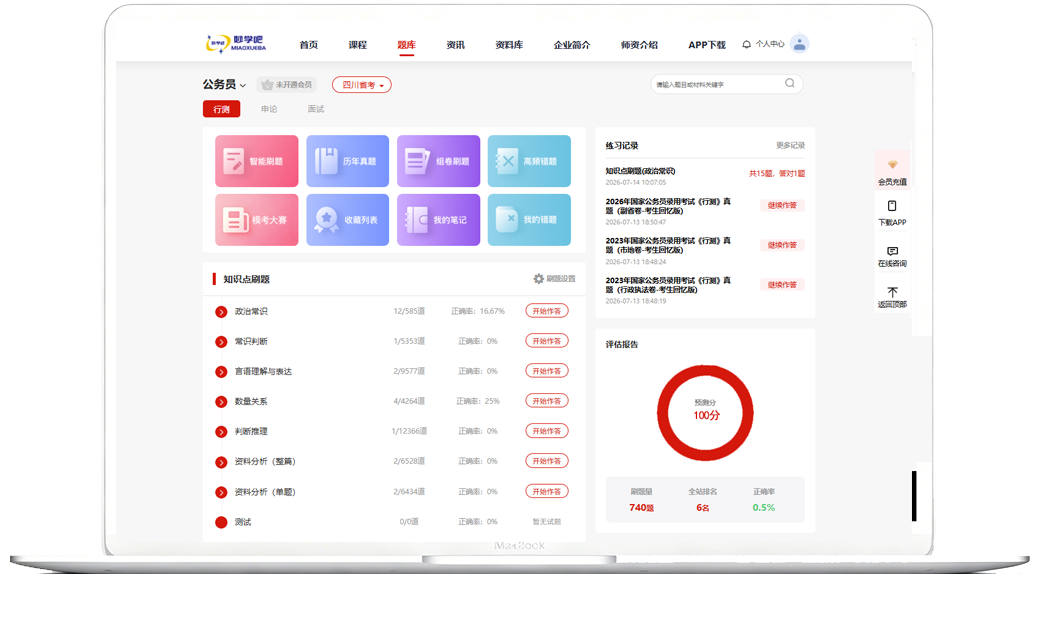Open the 高频错题 tile
1038x625 pixels.
click(x=529, y=161)
